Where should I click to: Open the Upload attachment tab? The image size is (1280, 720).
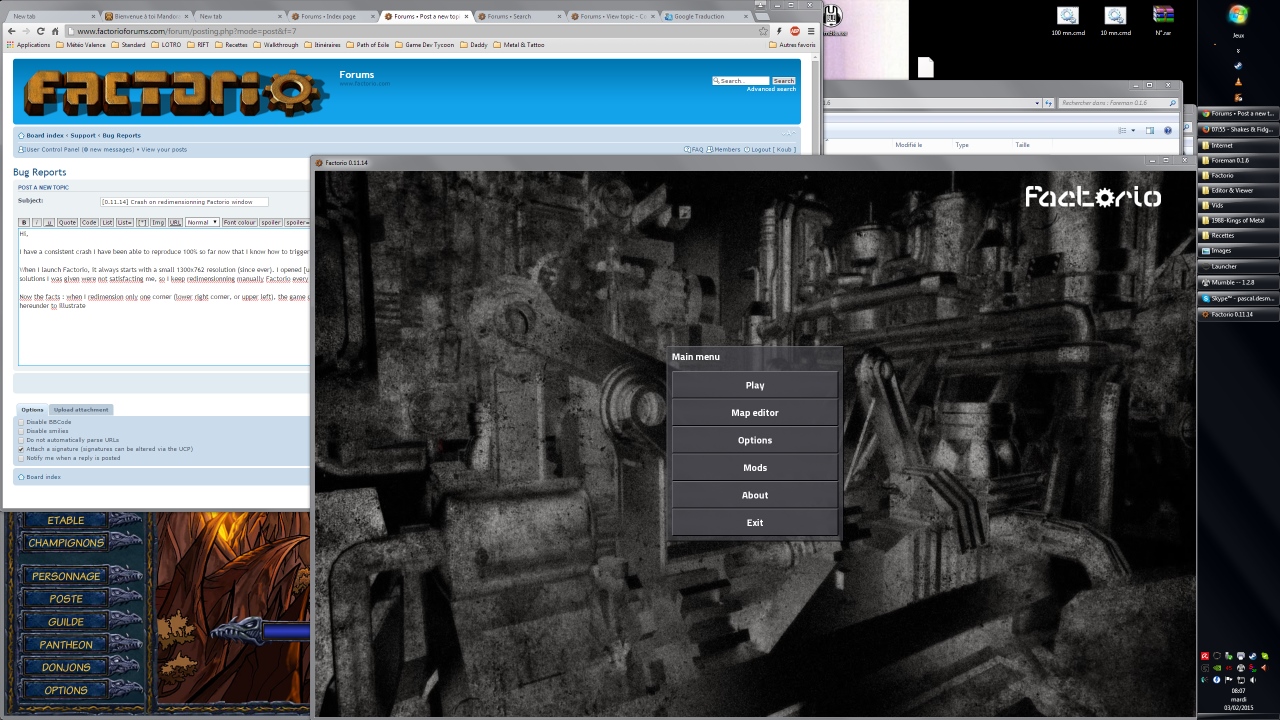pyautogui.click(x=81, y=409)
